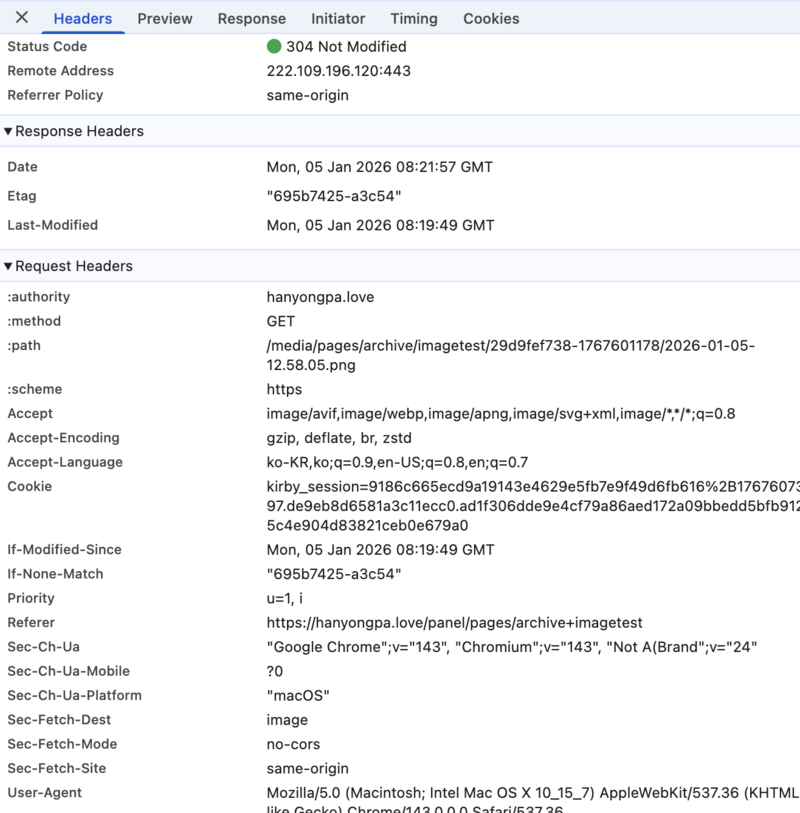Open the Response tab

pyautogui.click(x=251, y=18)
